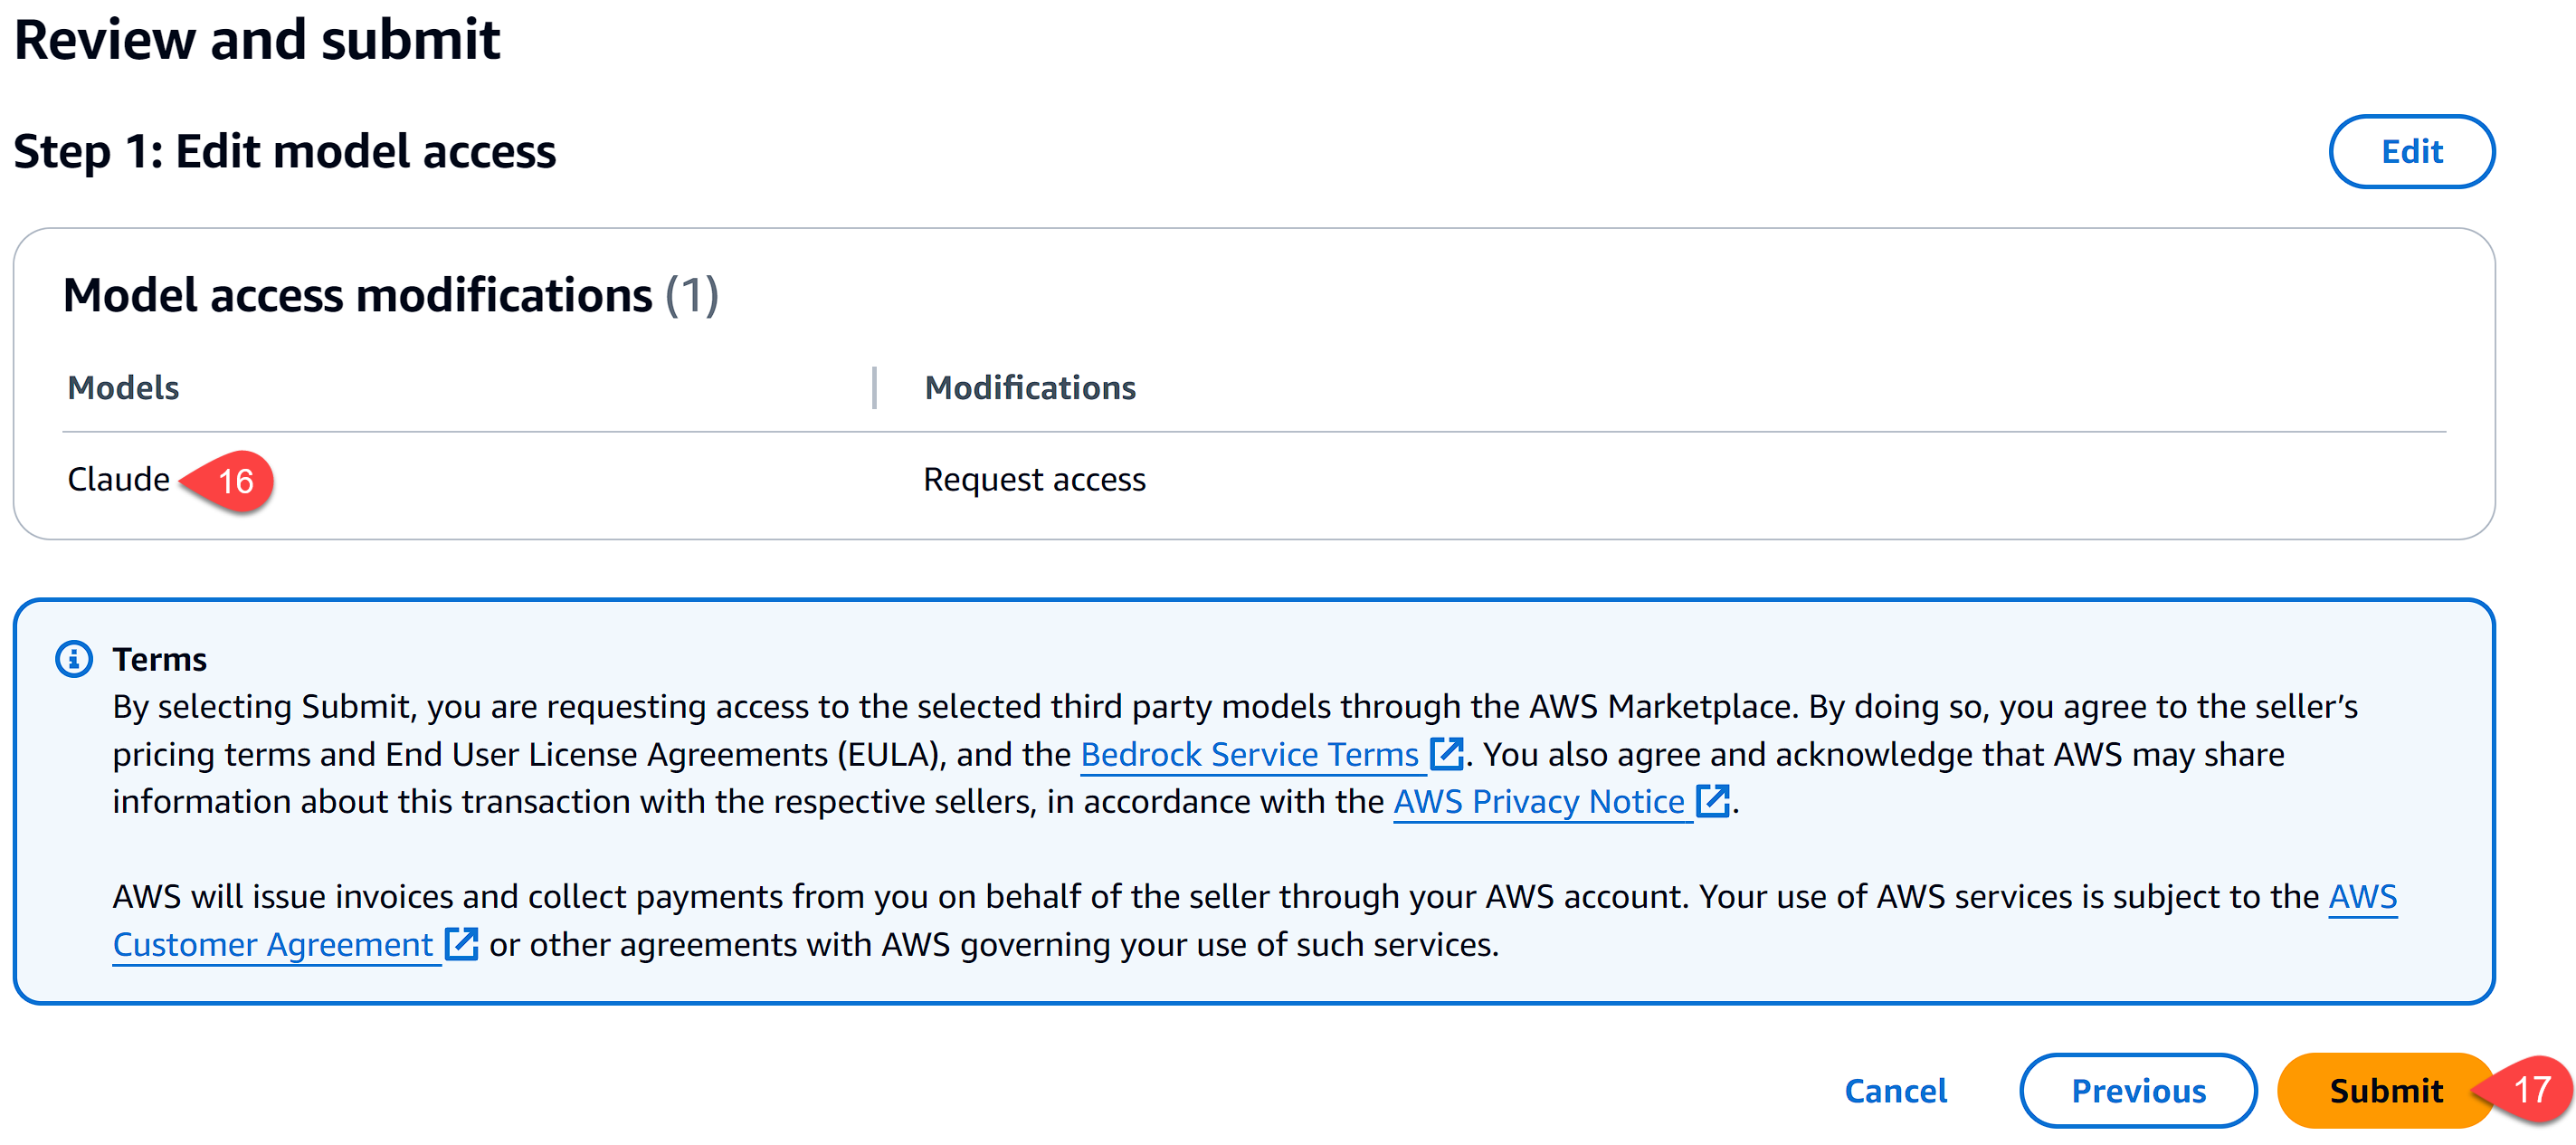The height and width of the screenshot is (1145, 2576).
Task: Click the Models column header
Action: [x=123, y=388]
